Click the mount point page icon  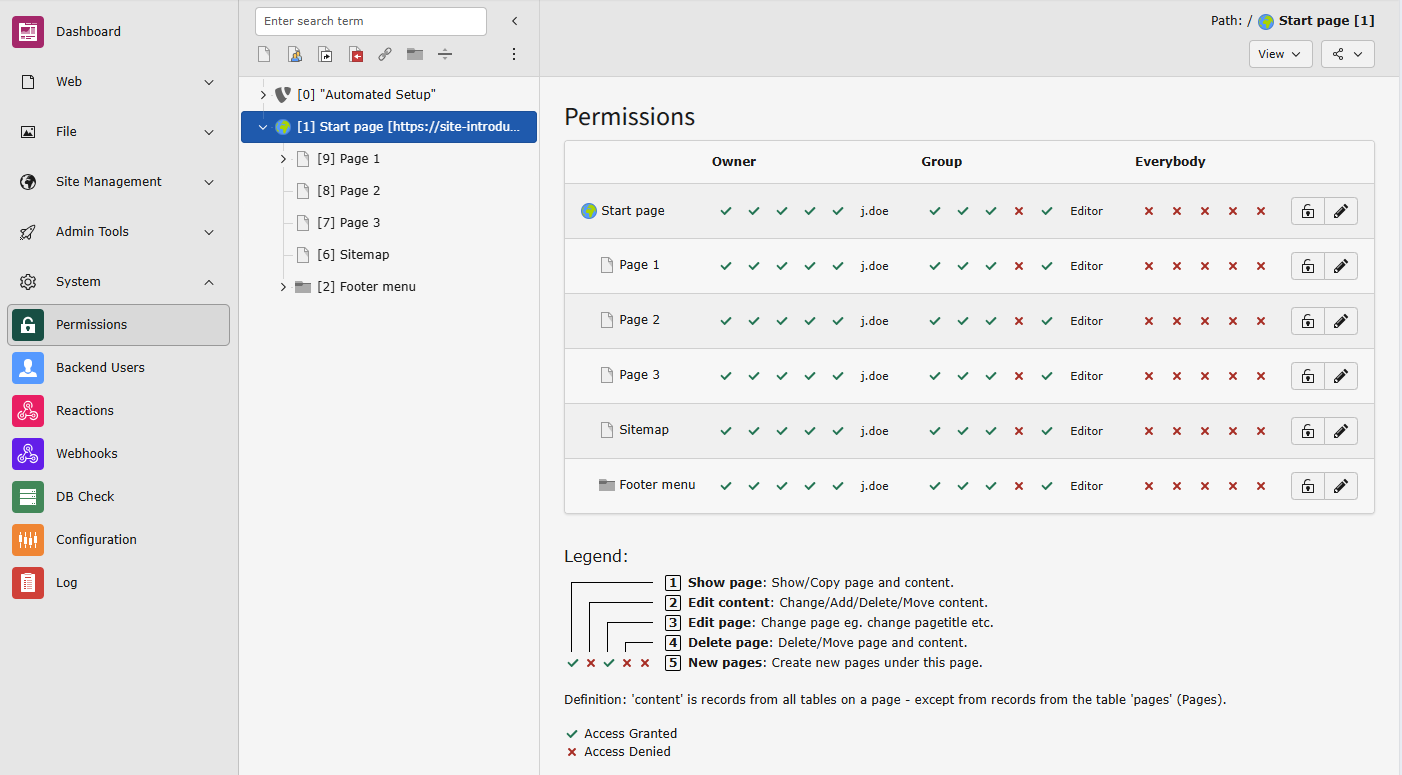355,54
